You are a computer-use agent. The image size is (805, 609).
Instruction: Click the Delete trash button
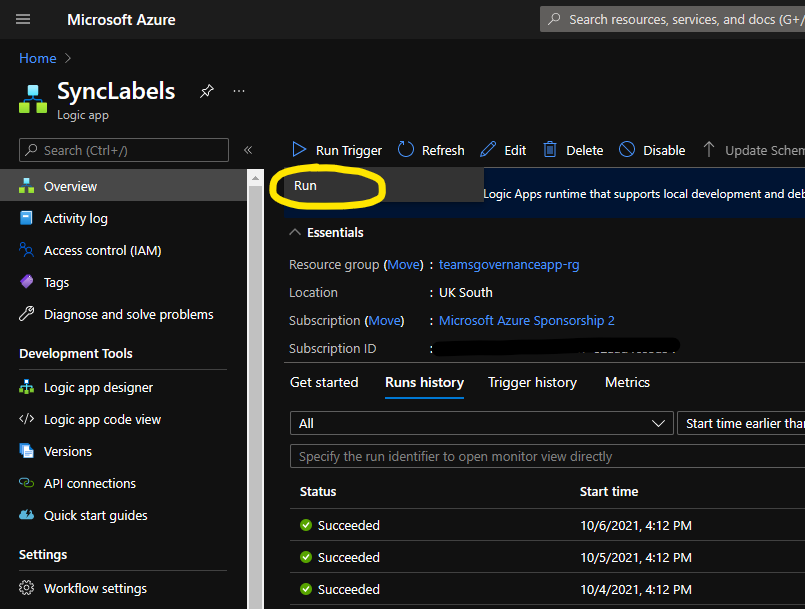click(x=573, y=150)
